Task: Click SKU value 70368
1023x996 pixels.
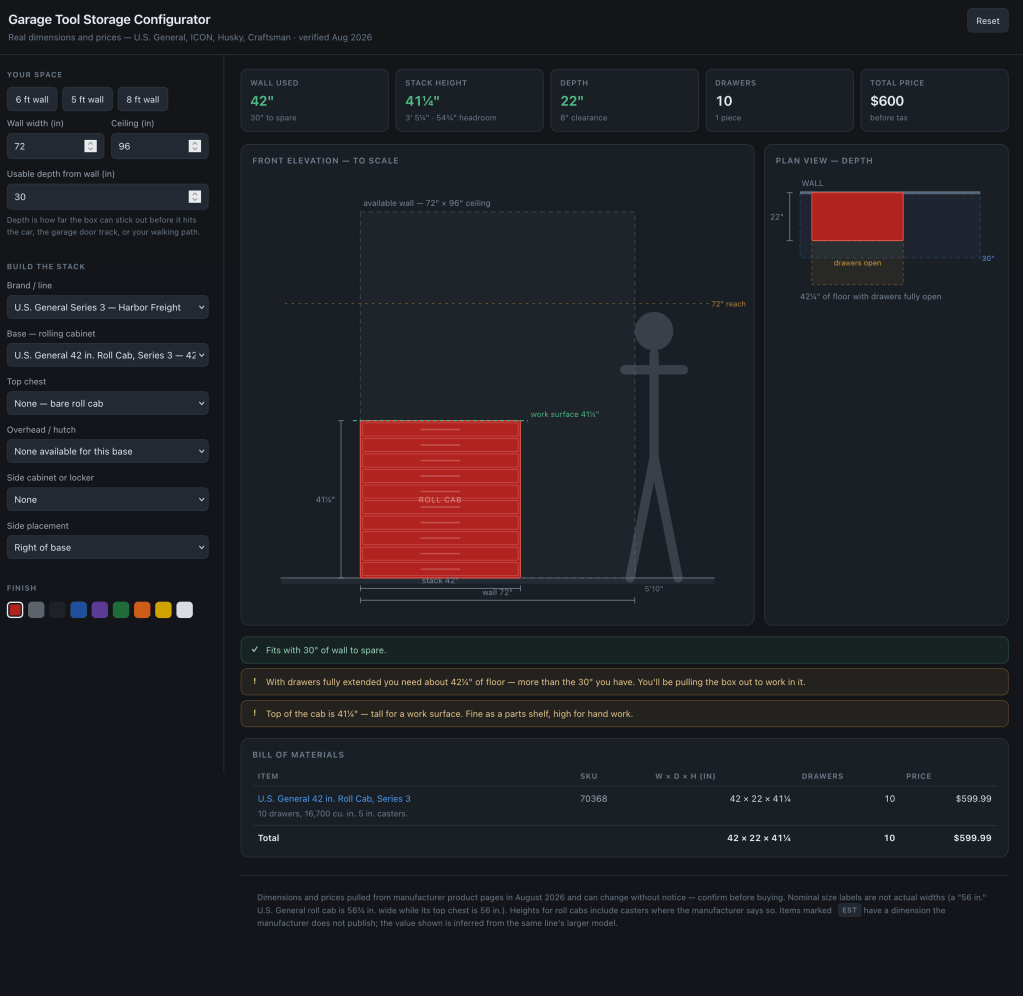Action: 594,798
